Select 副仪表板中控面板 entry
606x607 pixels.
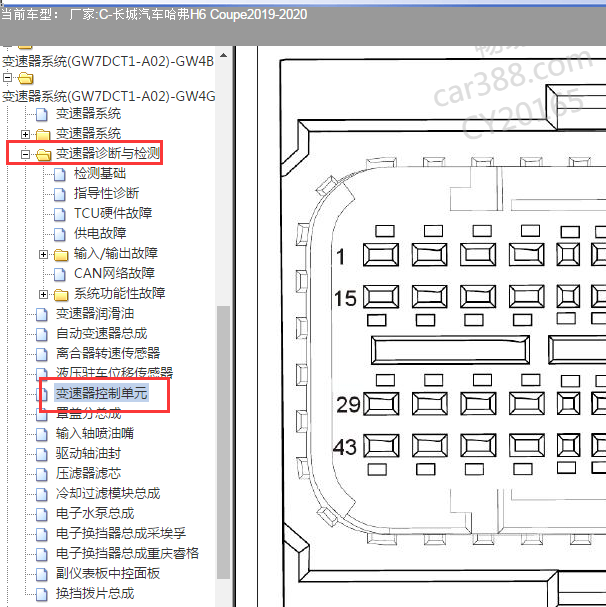[108, 574]
